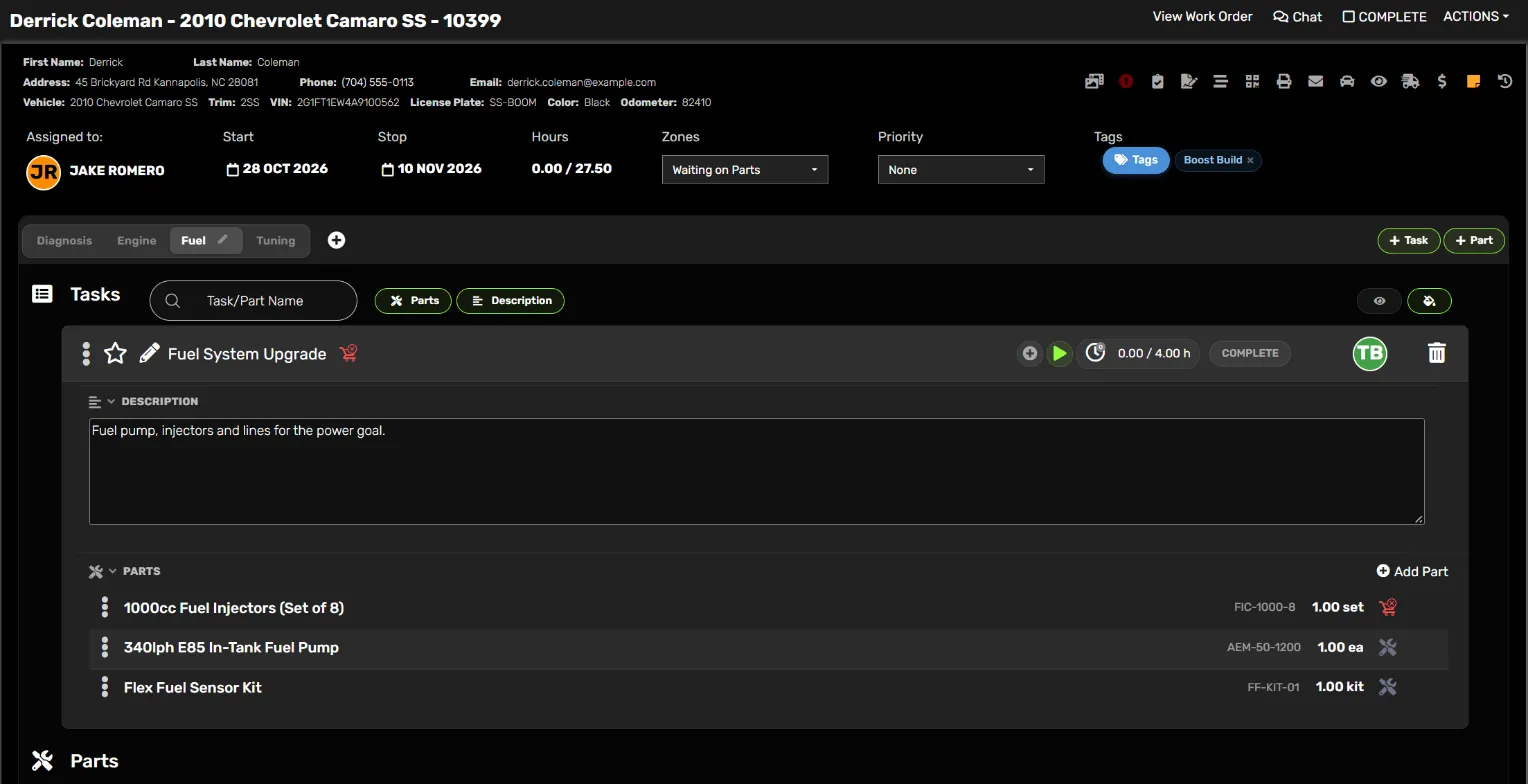Edit Fuel System Upgrade task name pencil
Viewport: 1528px width, 784px height.
[x=149, y=353]
